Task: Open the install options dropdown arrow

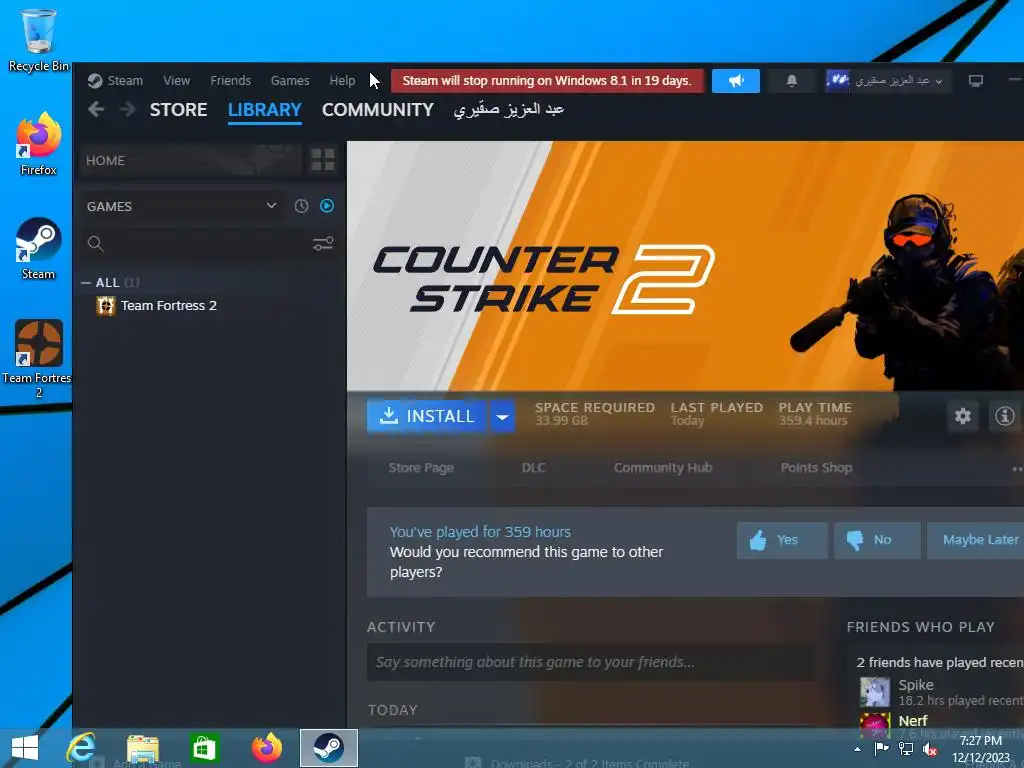Action: [x=502, y=416]
